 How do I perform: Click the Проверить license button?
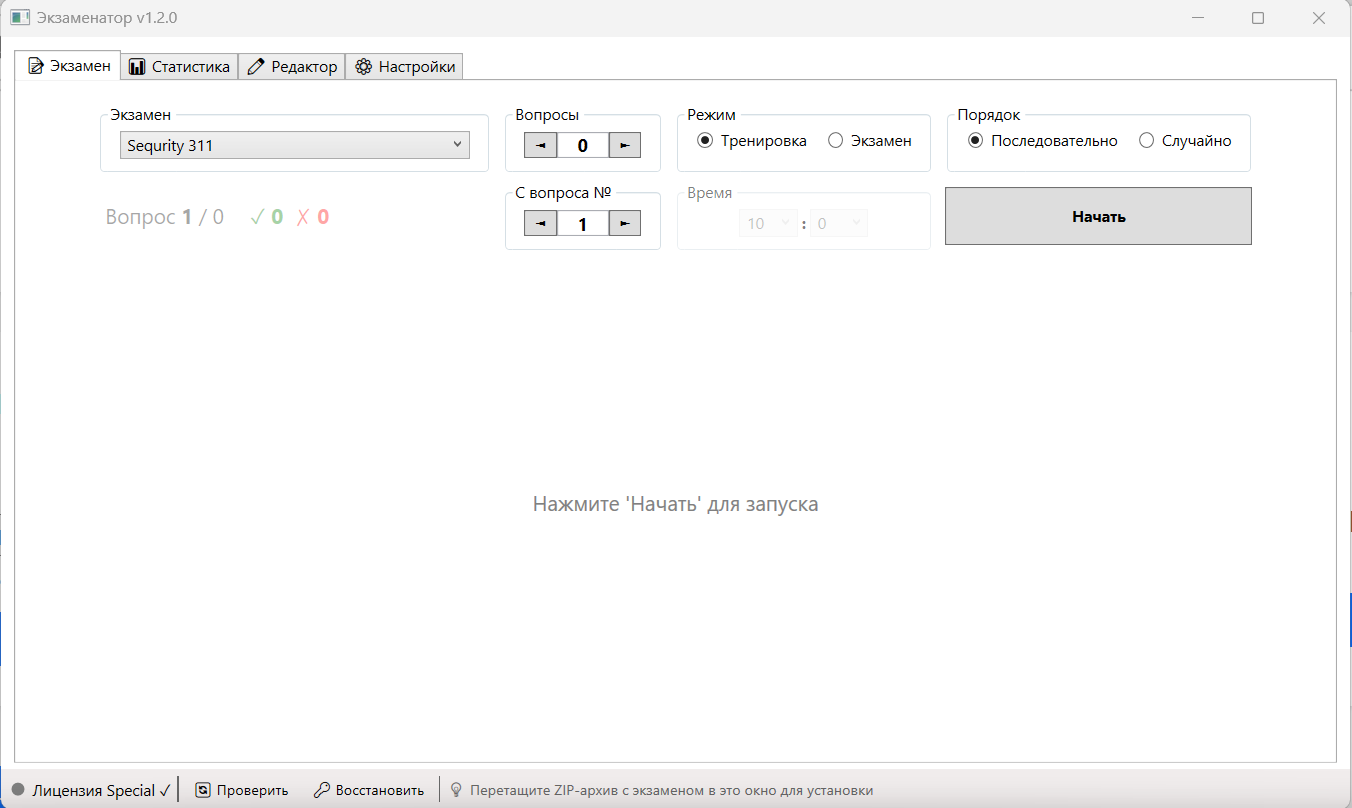tap(241, 790)
